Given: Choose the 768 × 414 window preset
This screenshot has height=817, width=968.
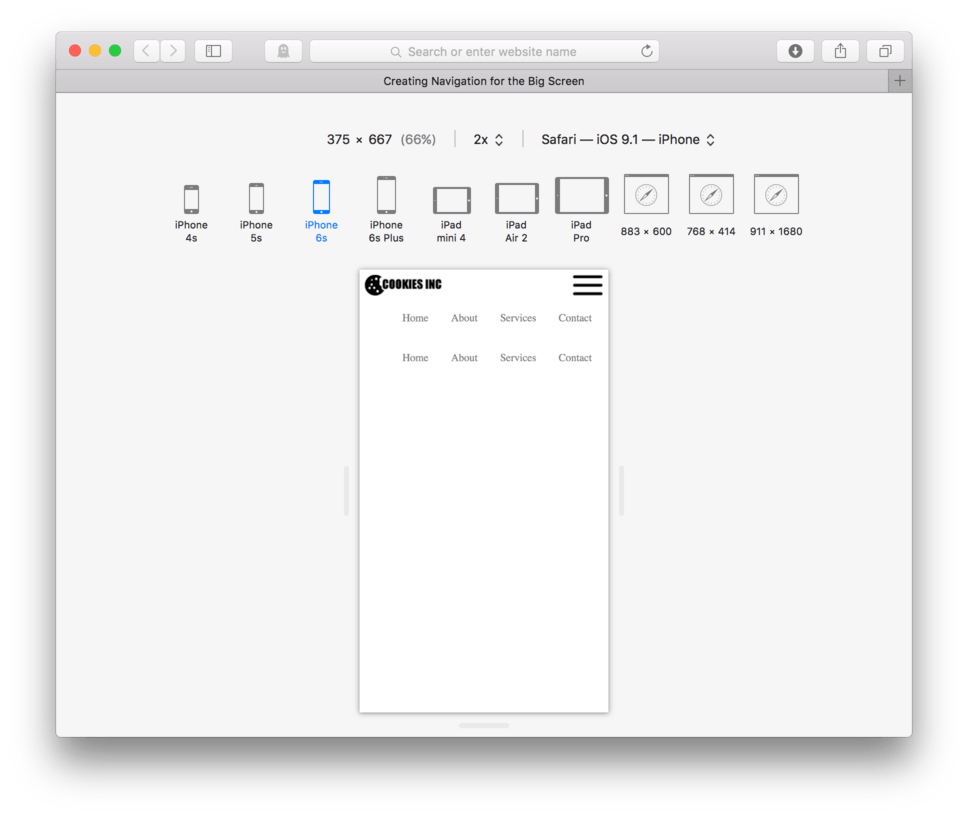Looking at the screenshot, I should point(711,206).
